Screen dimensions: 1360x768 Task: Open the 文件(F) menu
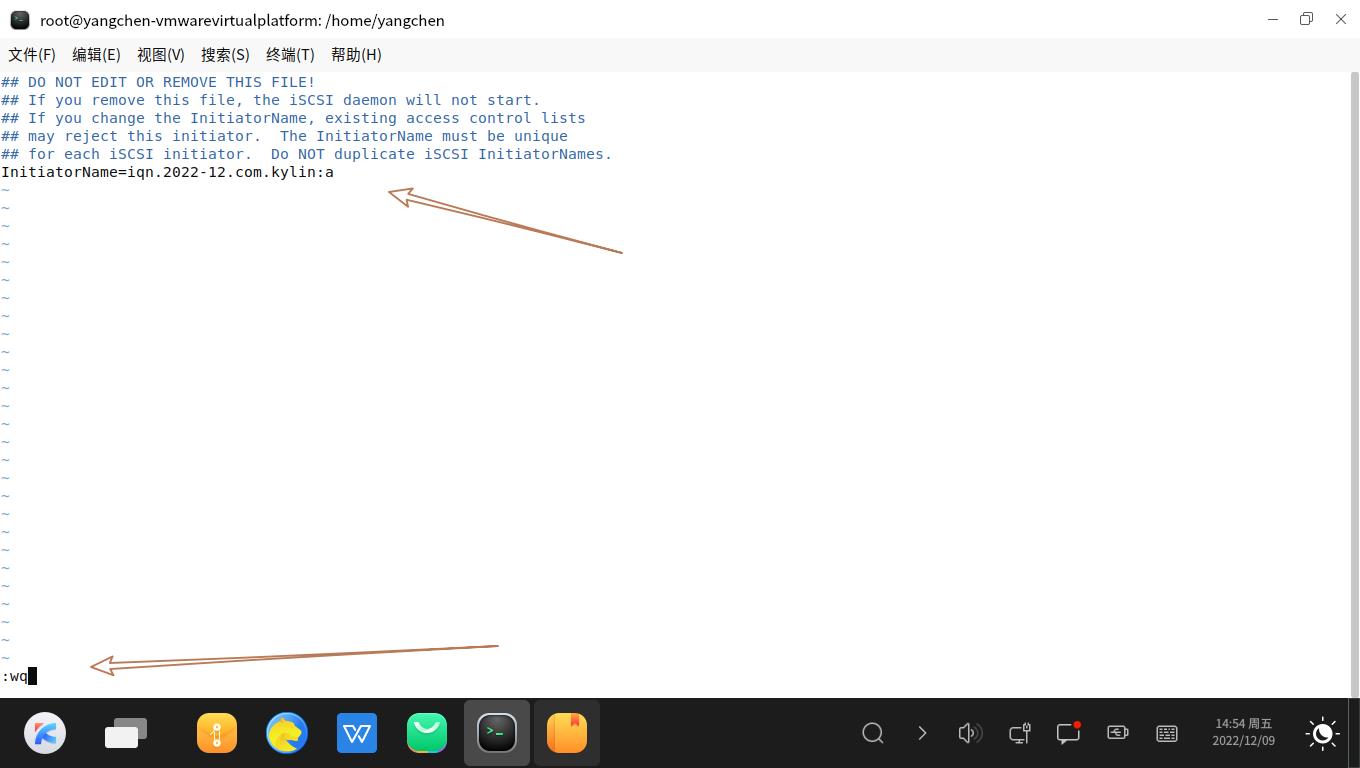pos(32,55)
